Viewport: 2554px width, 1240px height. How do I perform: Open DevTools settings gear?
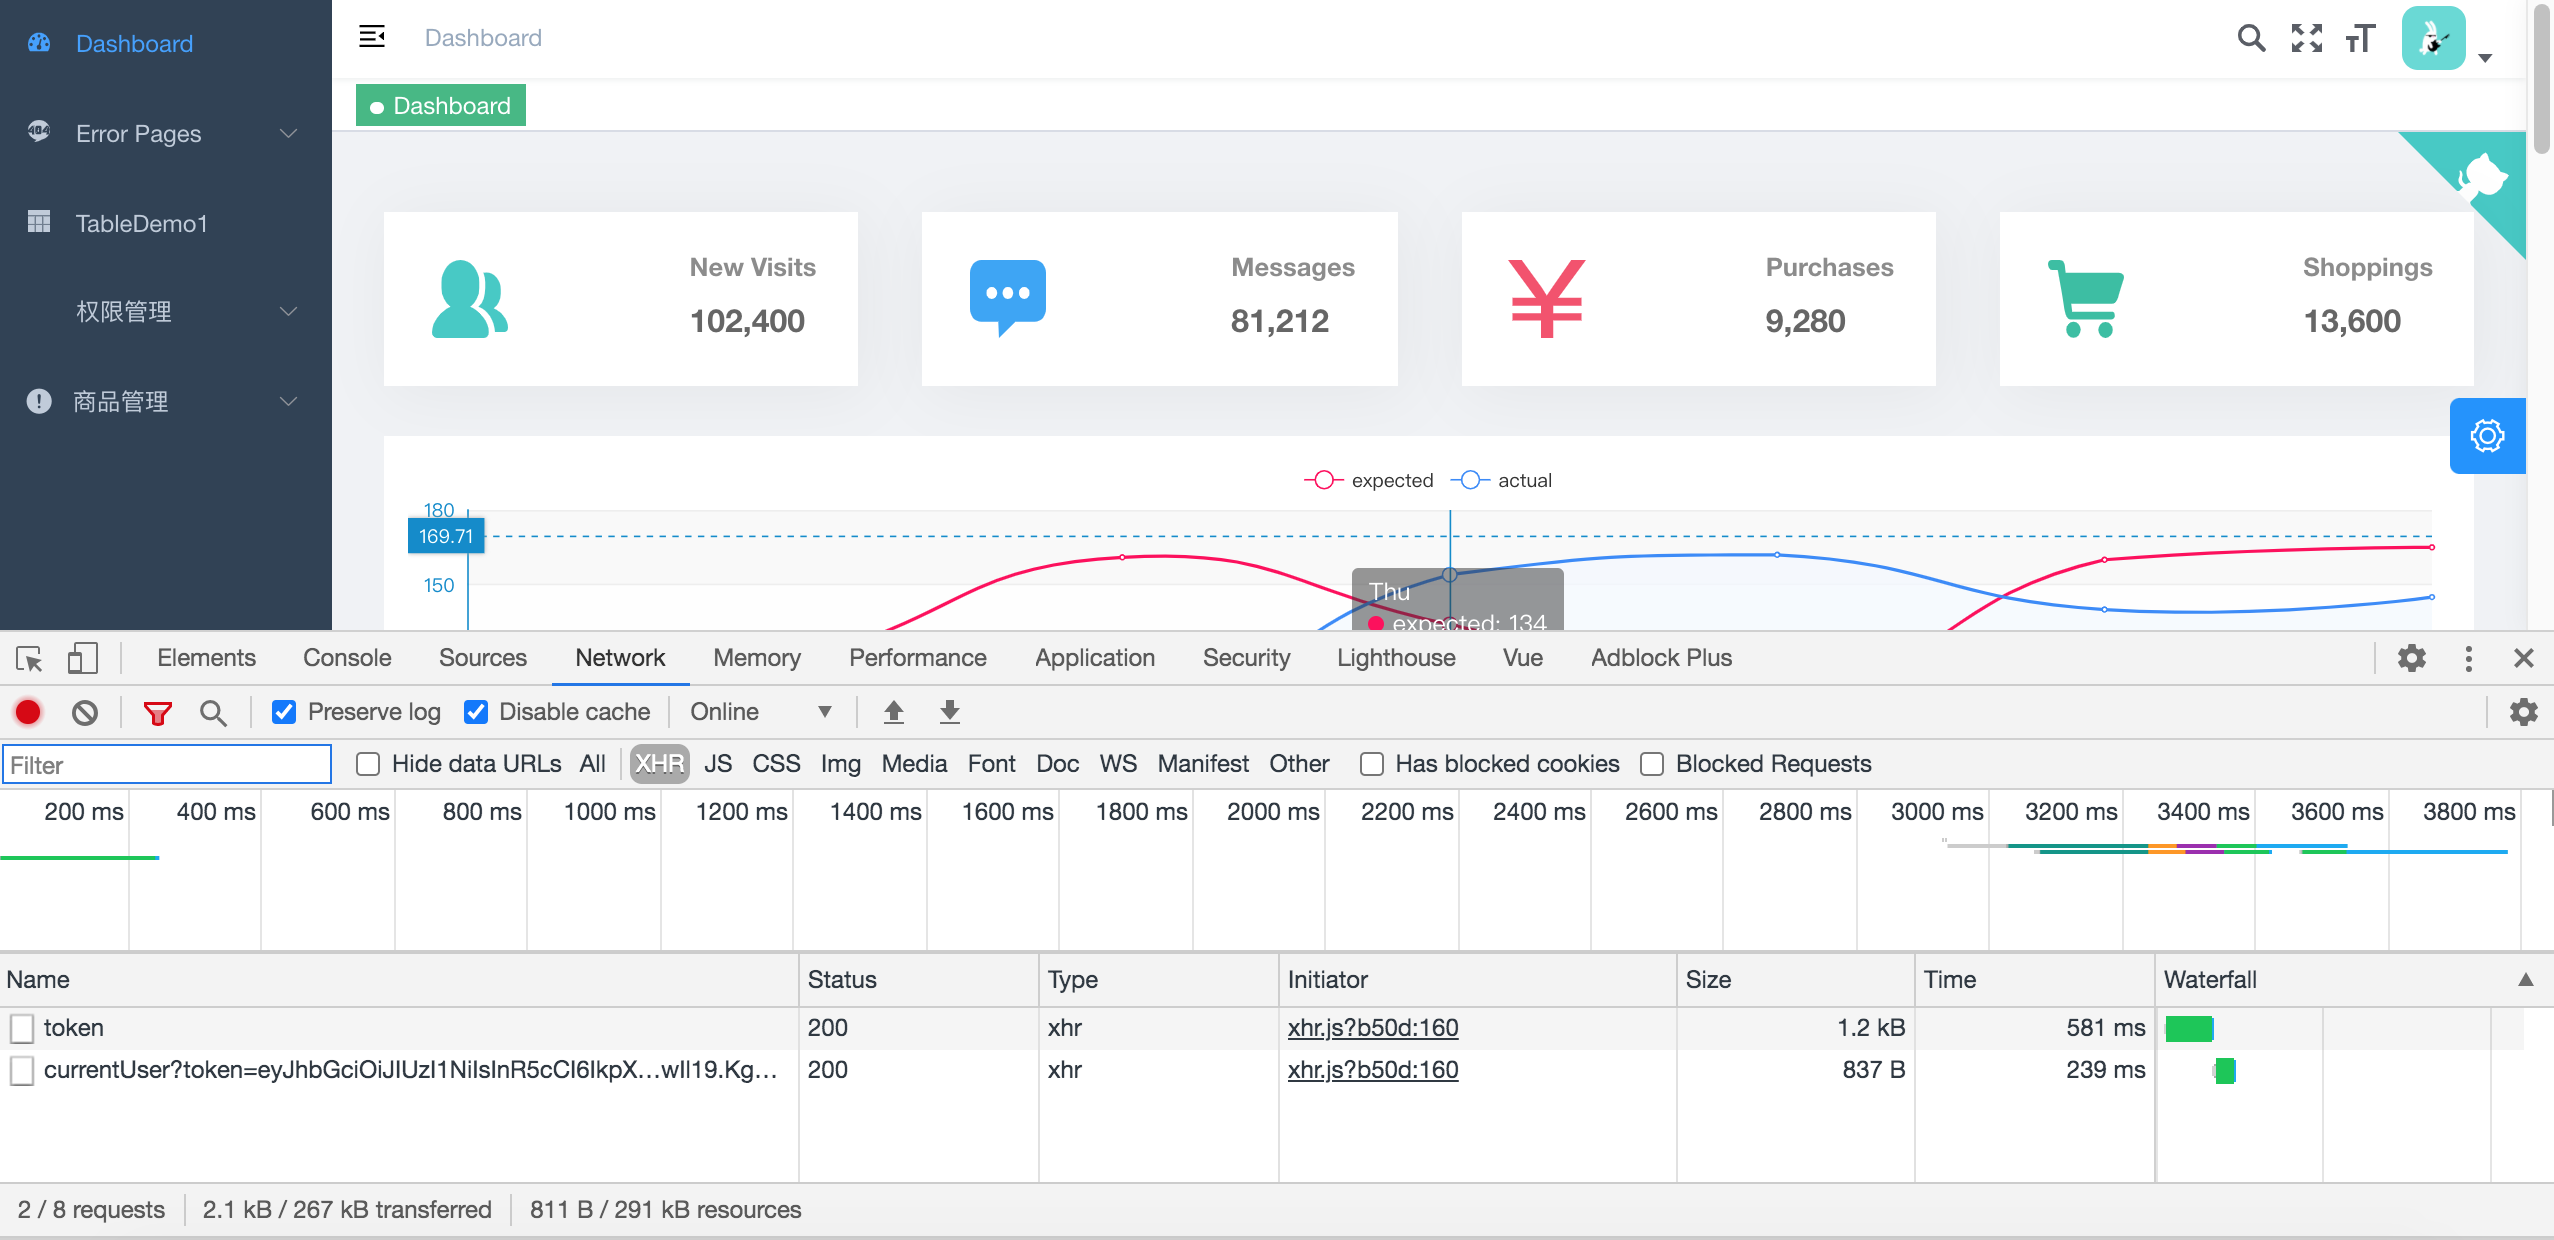tap(2412, 658)
